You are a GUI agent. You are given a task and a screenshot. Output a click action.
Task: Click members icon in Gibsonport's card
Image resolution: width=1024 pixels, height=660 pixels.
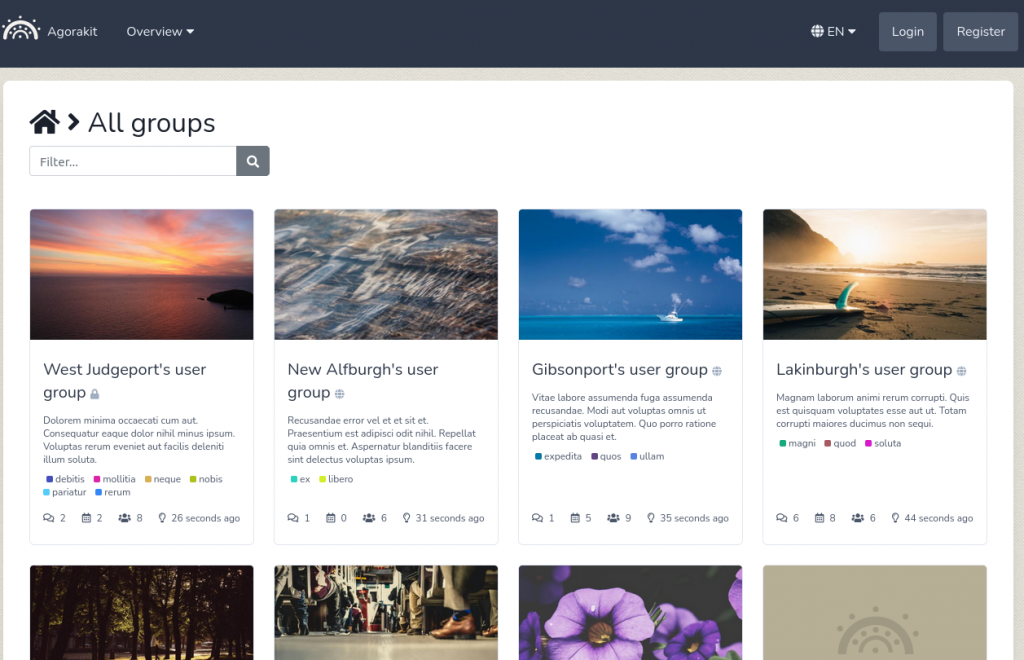613,518
